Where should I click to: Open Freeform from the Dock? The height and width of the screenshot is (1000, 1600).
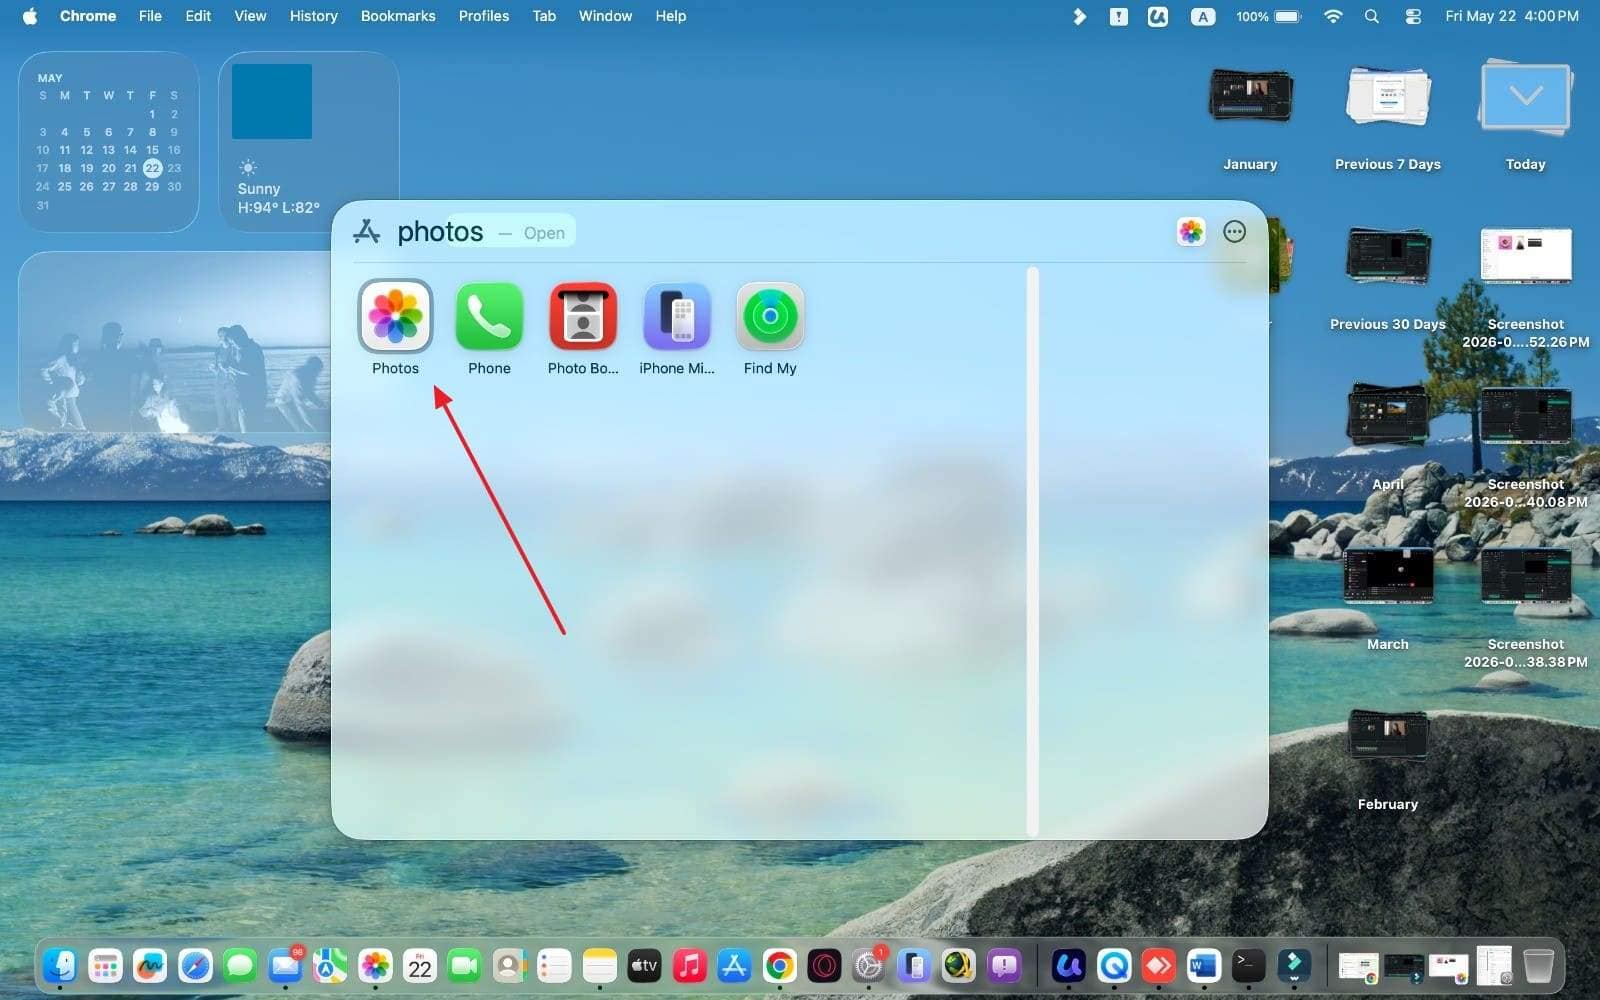(150, 966)
